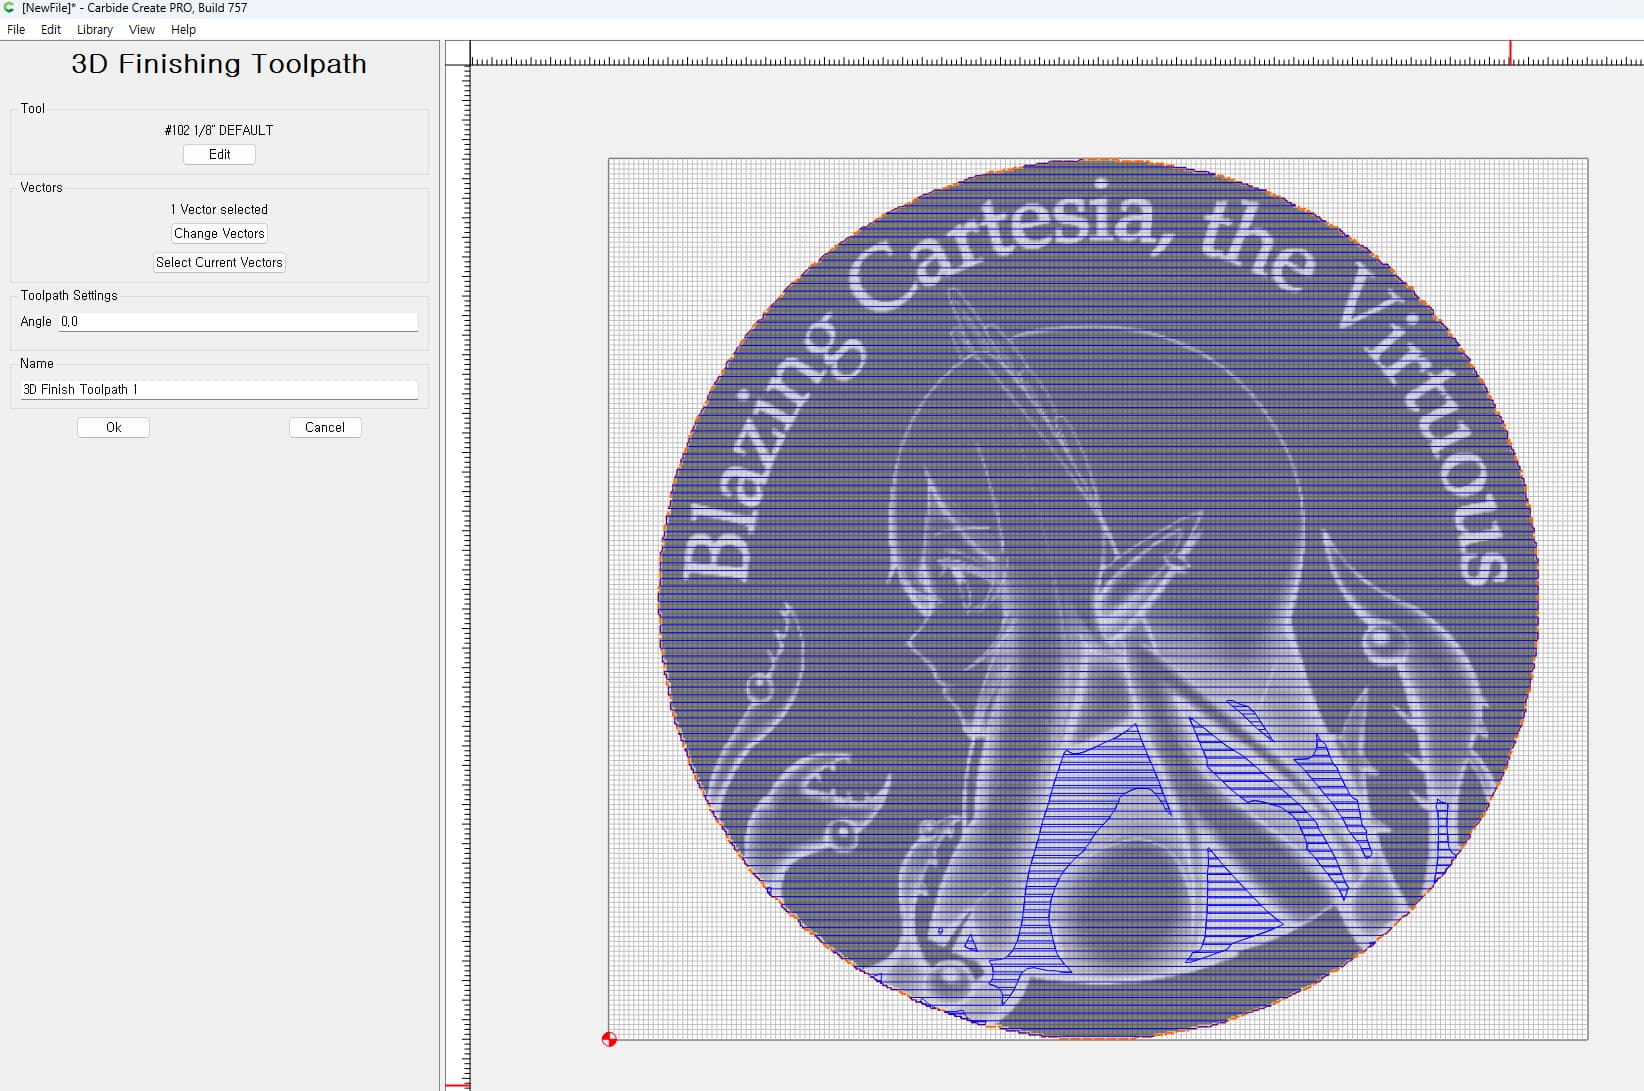The image size is (1644, 1091).
Task: Edit the #102 1/8" DEFAULT tool
Action: pos(219,154)
